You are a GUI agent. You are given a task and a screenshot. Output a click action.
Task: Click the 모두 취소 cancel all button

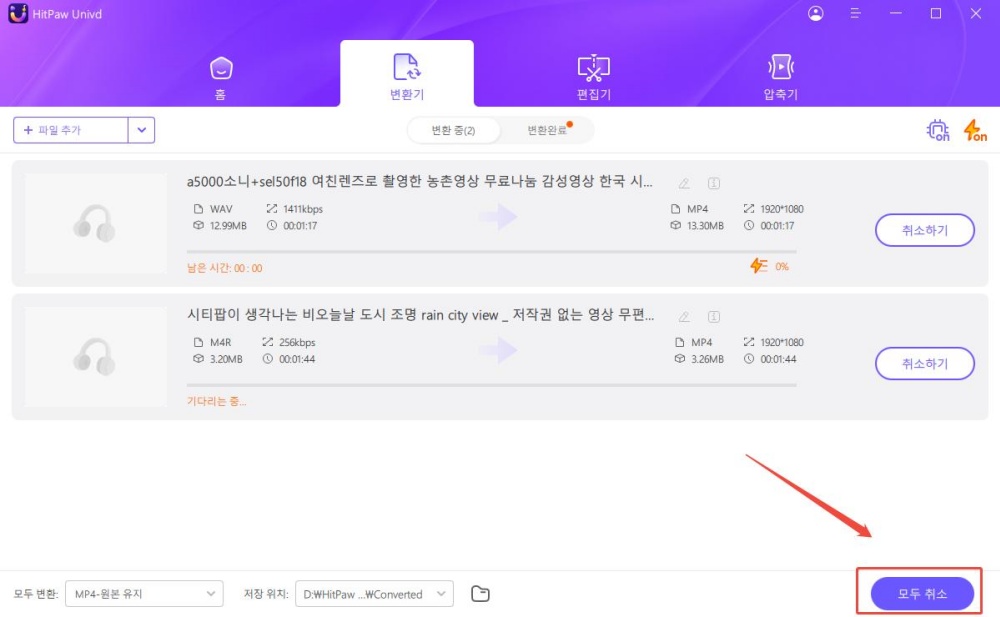pos(922,594)
